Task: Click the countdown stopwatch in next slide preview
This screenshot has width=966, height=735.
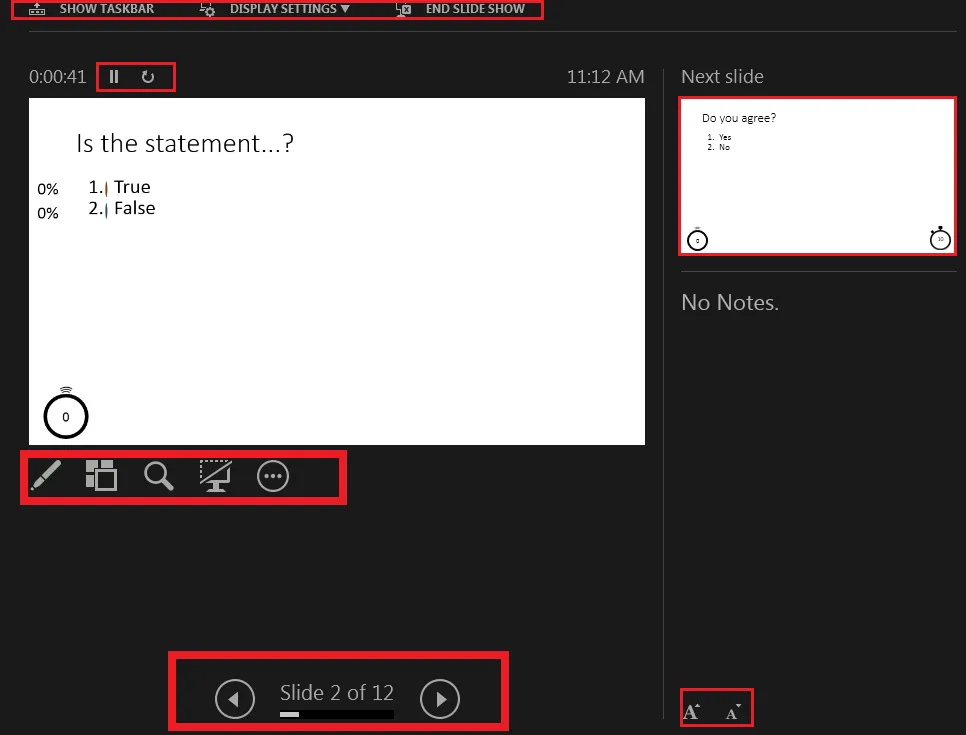Action: (940, 238)
